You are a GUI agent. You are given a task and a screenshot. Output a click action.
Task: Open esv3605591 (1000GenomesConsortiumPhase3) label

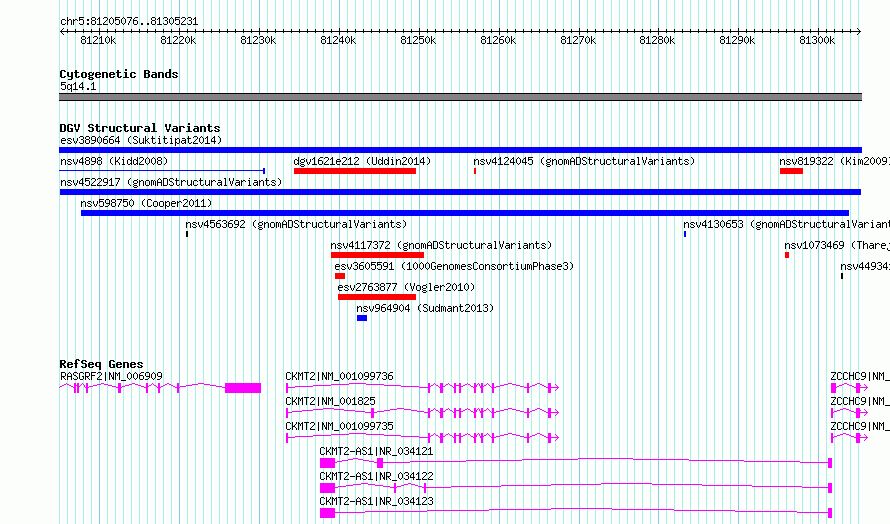click(x=454, y=266)
